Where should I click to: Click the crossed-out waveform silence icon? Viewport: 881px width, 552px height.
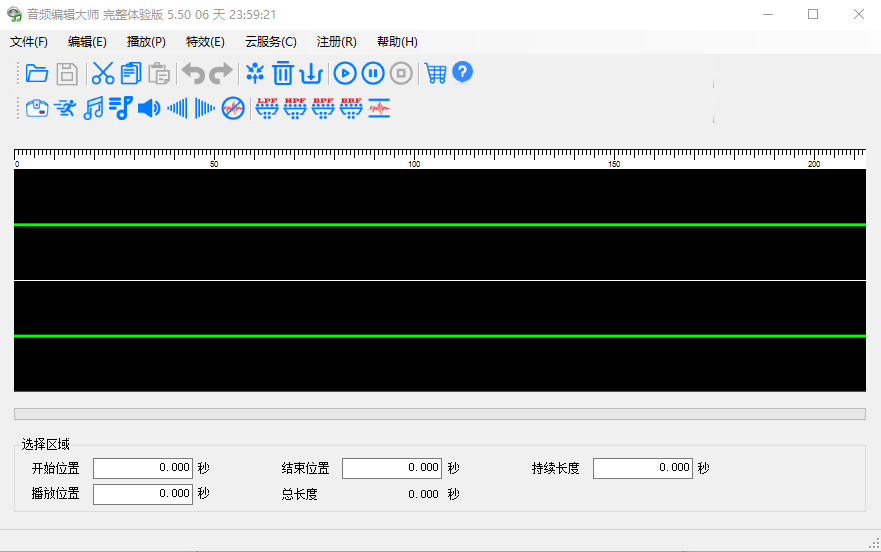(x=233, y=108)
